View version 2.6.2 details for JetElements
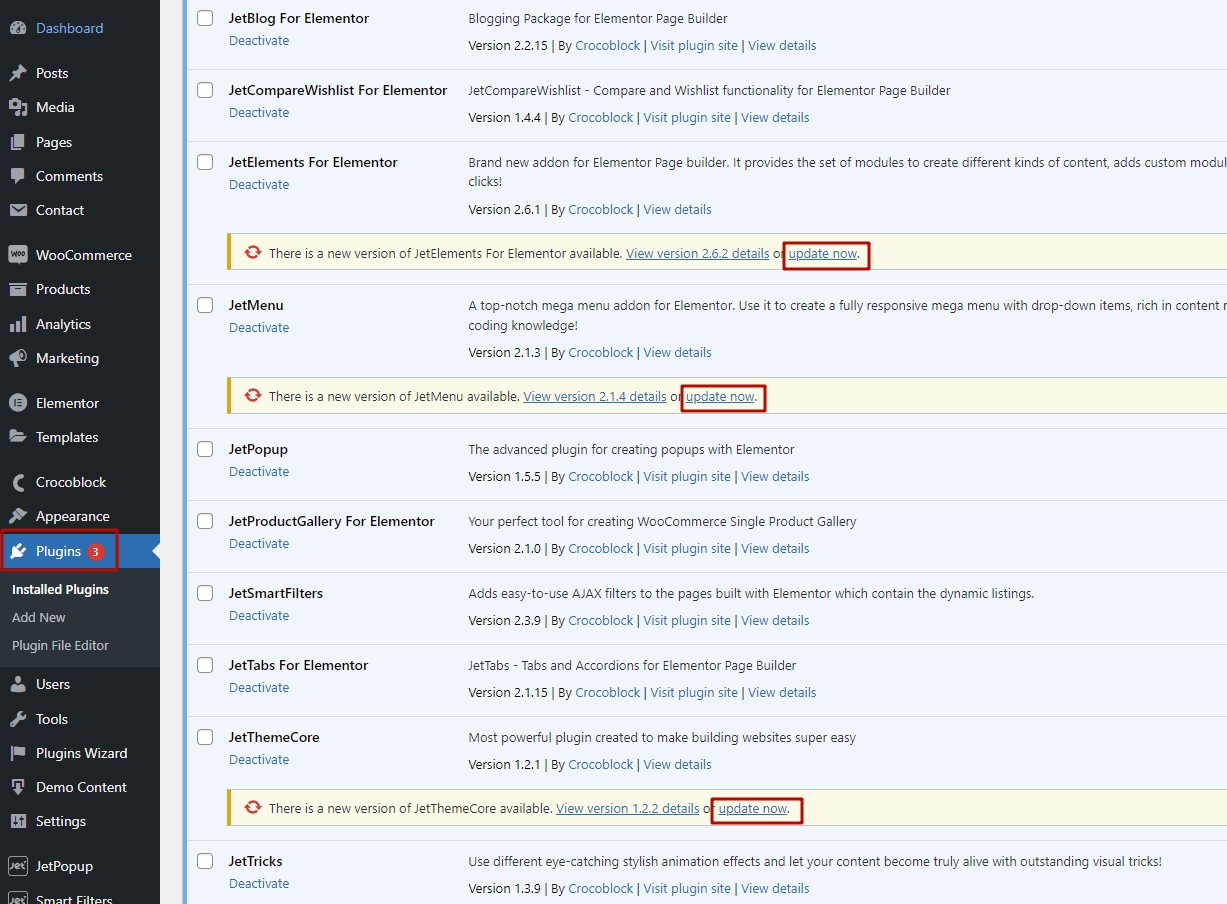This screenshot has width=1227, height=904. (x=697, y=253)
